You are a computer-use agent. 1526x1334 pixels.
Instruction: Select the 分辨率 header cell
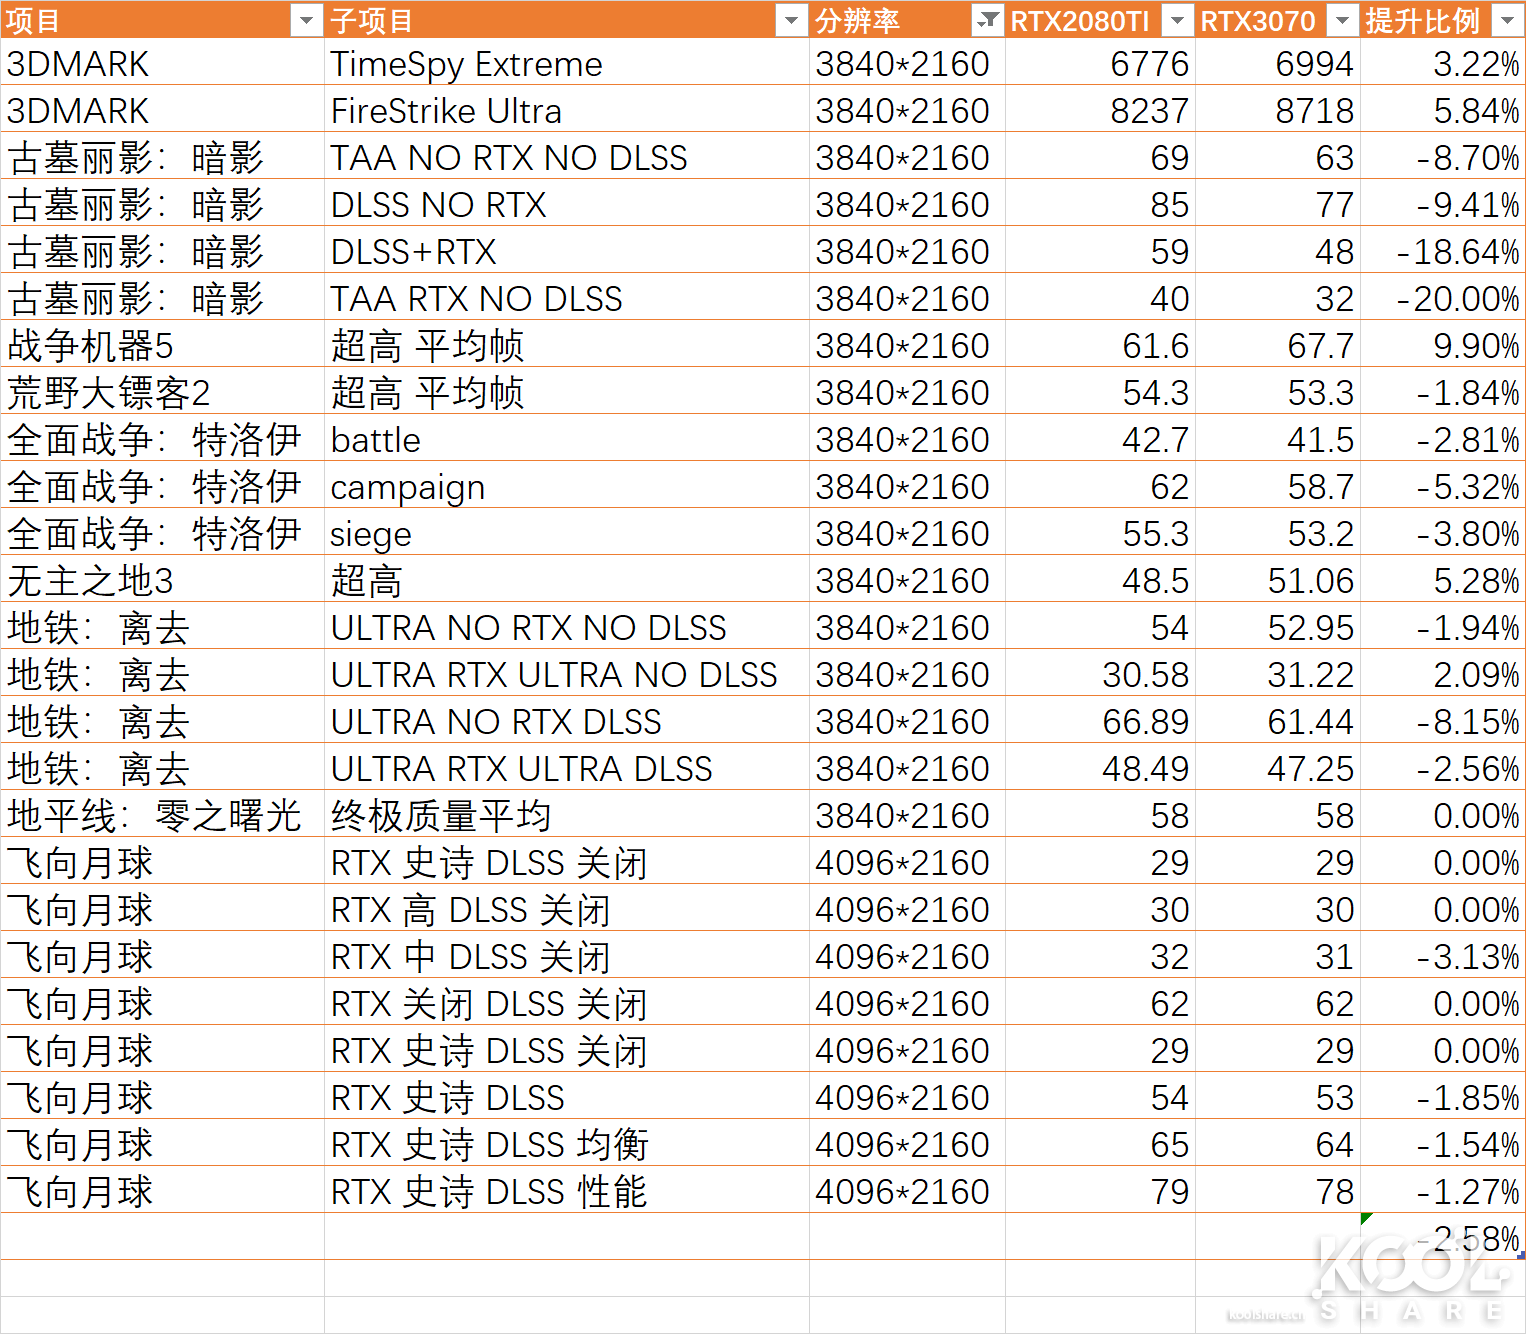point(907,19)
